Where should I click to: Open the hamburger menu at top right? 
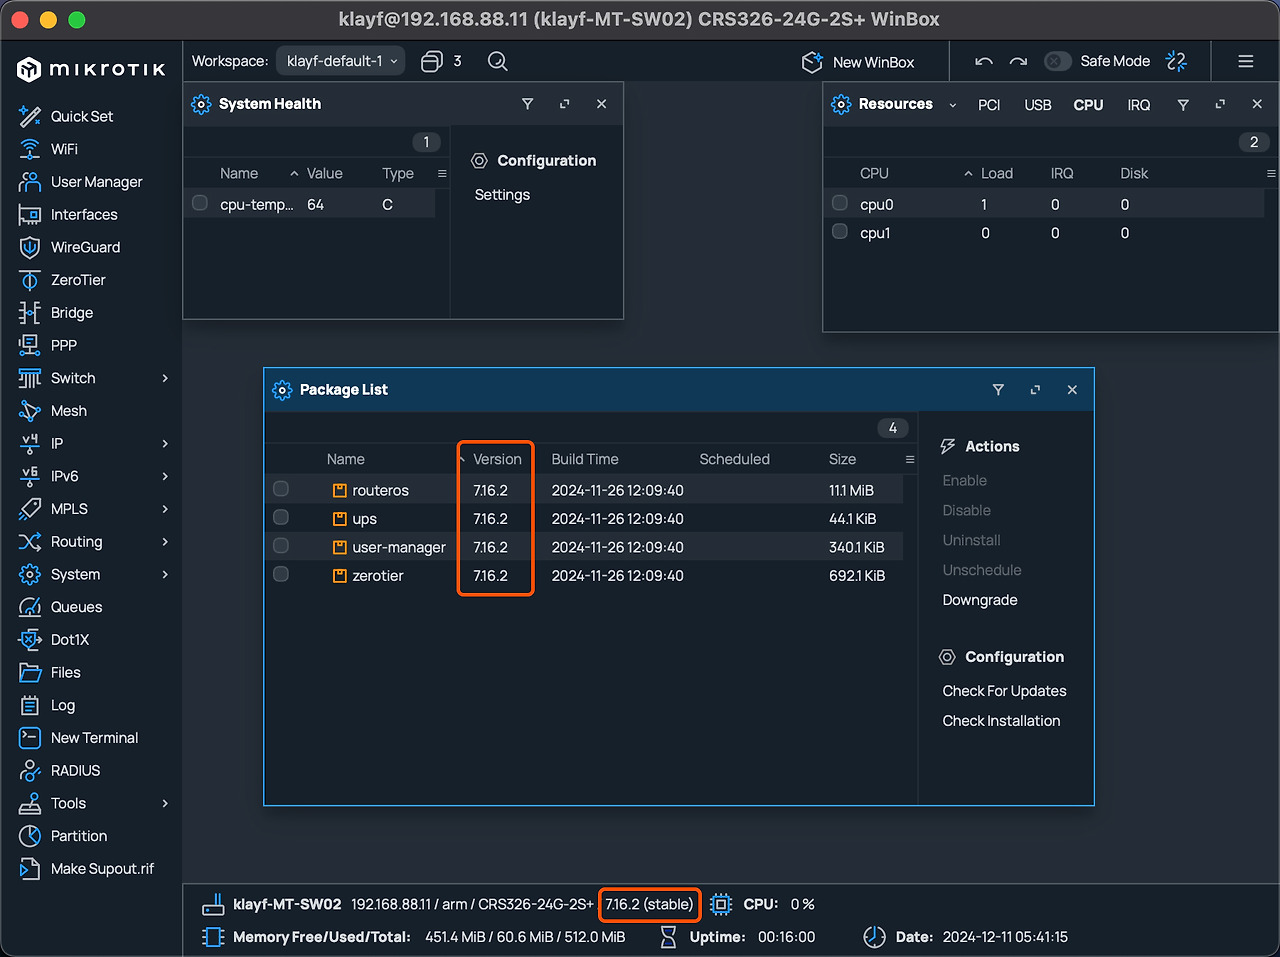(1246, 61)
